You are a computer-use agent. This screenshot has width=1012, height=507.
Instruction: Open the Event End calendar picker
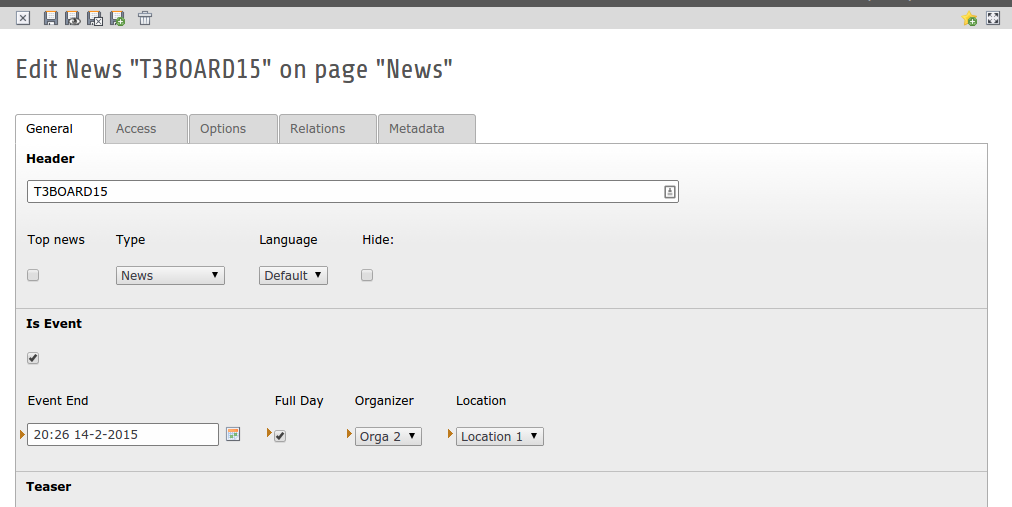tap(233, 434)
